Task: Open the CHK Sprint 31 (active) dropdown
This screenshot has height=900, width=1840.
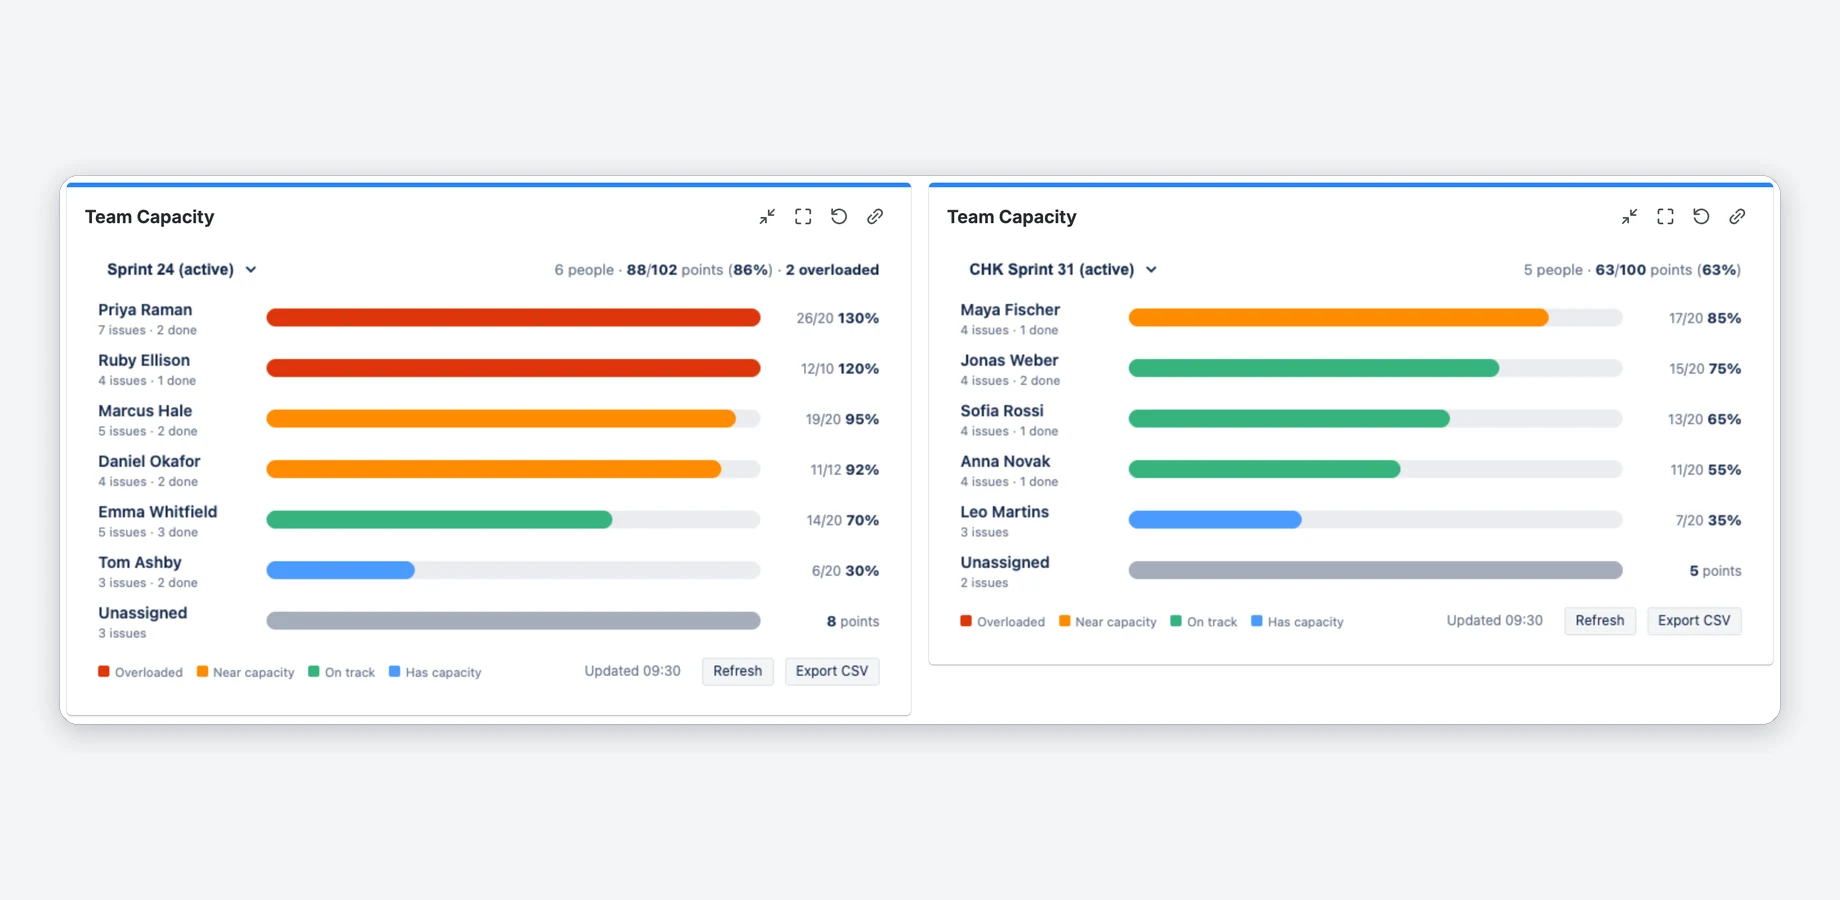Action: pyautogui.click(x=1062, y=269)
